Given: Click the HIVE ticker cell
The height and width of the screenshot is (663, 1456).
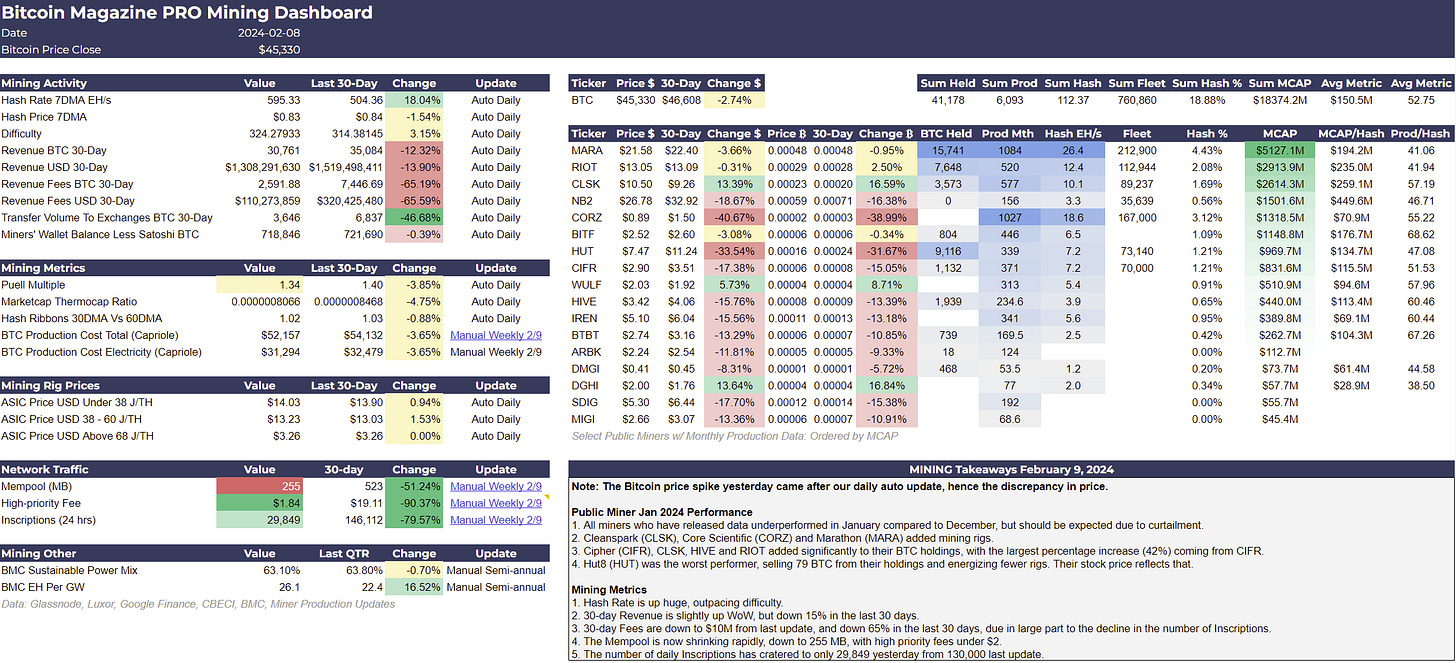Looking at the screenshot, I should [584, 301].
